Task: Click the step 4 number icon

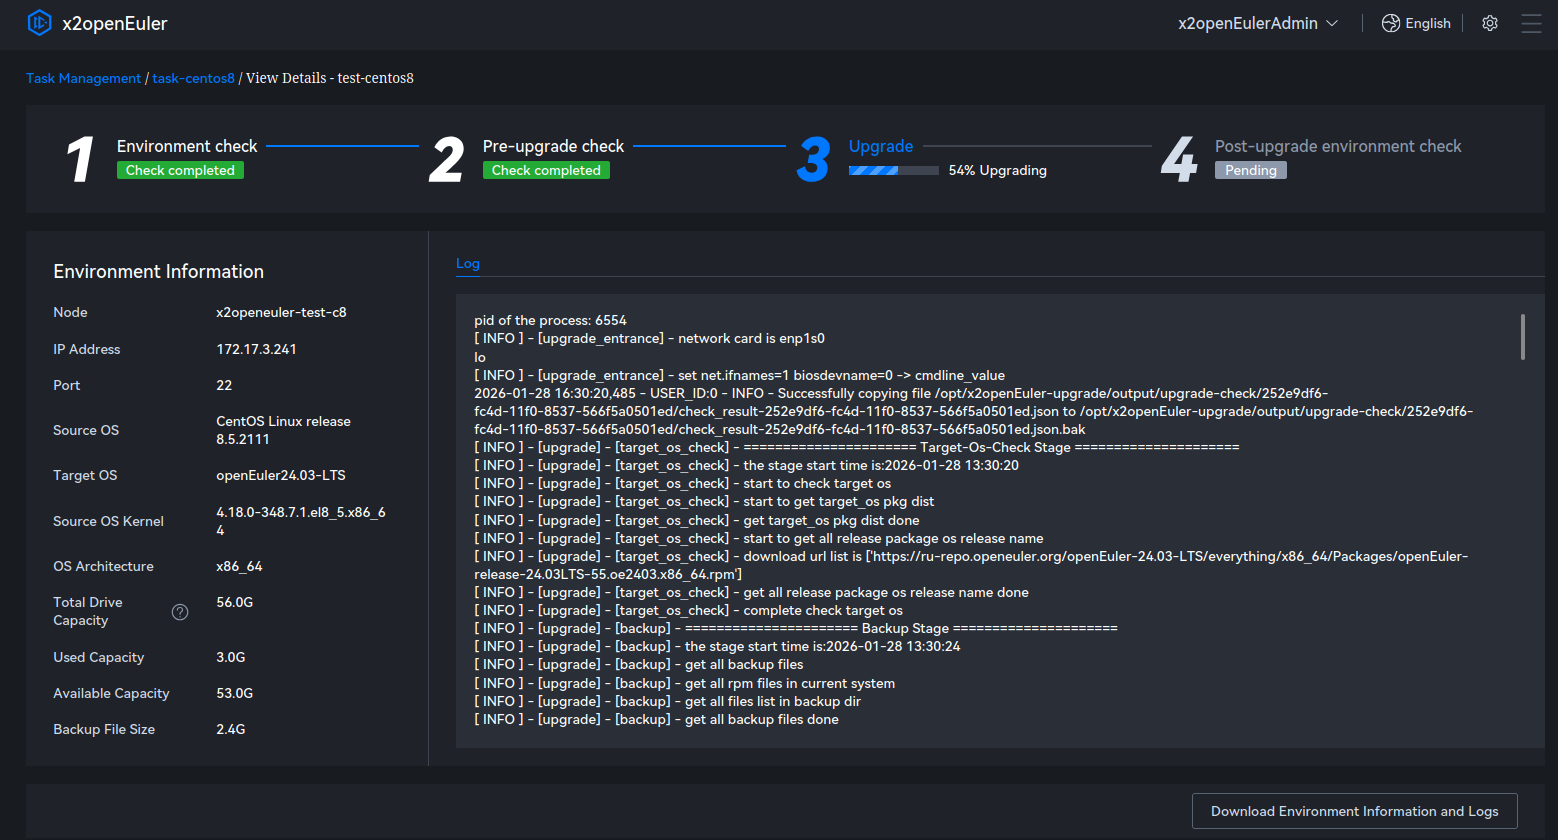Action: click(x=1179, y=160)
